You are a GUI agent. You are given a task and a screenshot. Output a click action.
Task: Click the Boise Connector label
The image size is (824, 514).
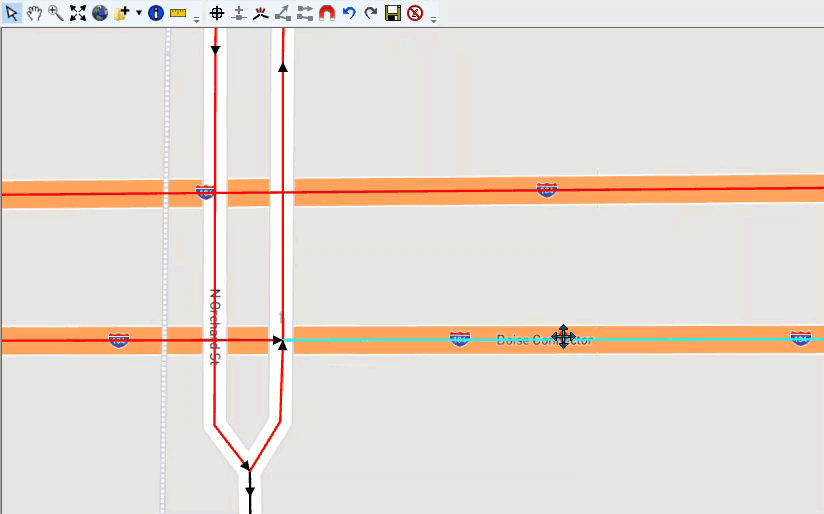click(544, 340)
